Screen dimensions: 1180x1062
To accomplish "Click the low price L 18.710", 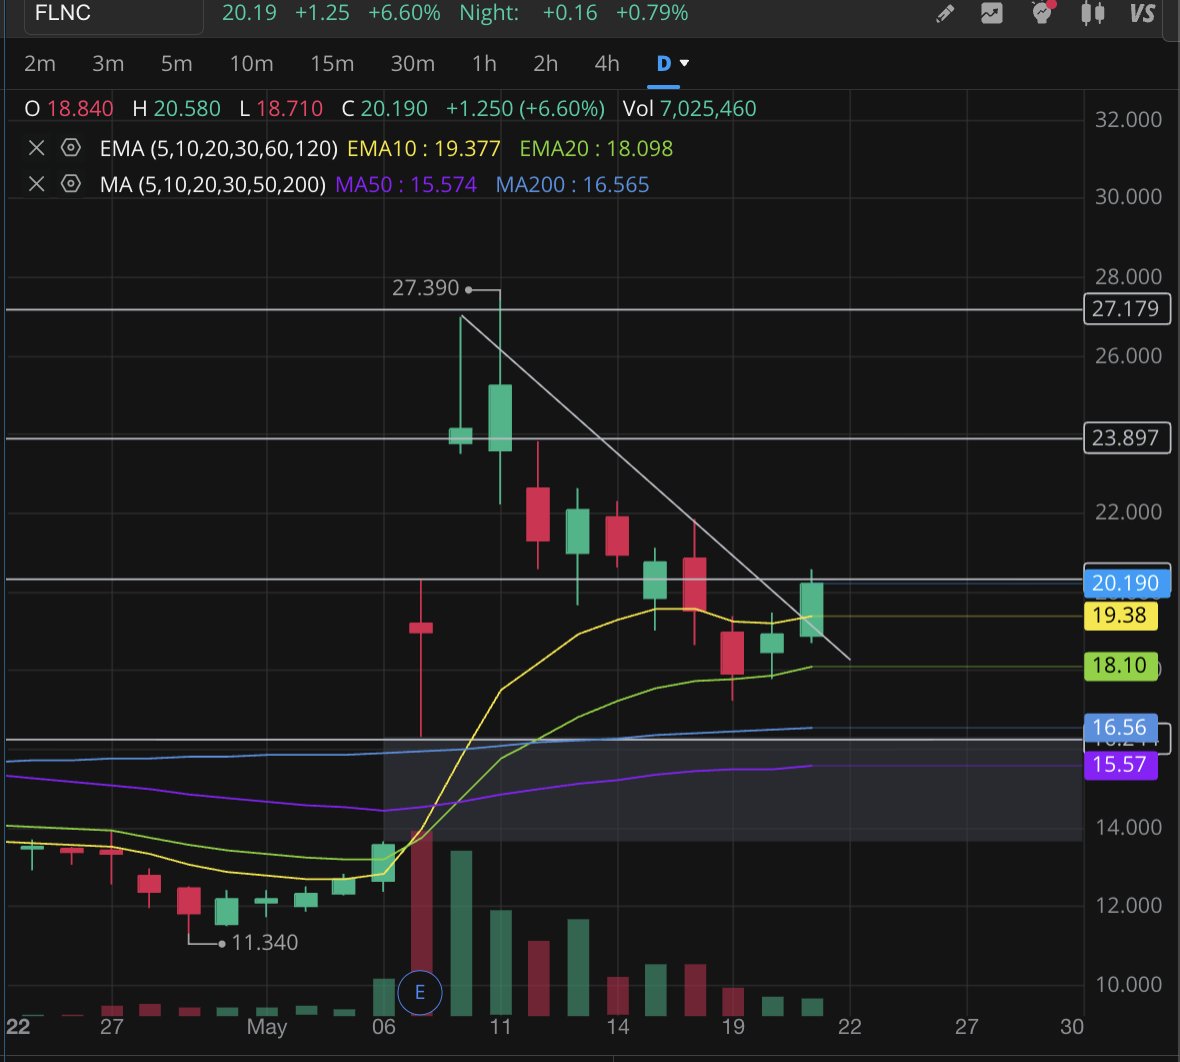I will pos(281,109).
